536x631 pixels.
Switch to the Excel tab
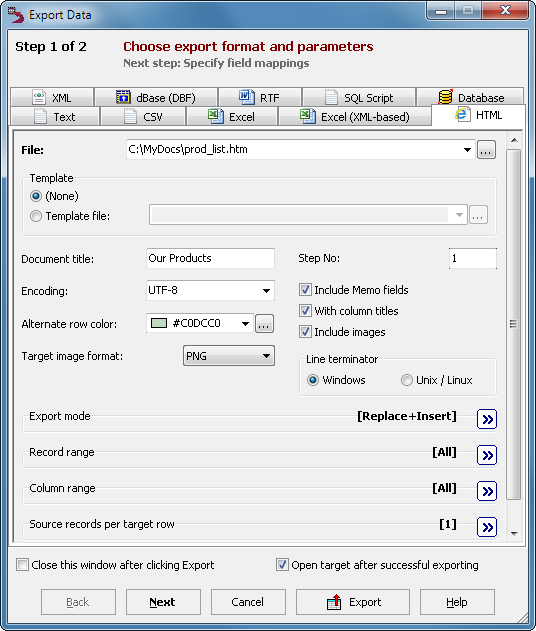(232, 117)
